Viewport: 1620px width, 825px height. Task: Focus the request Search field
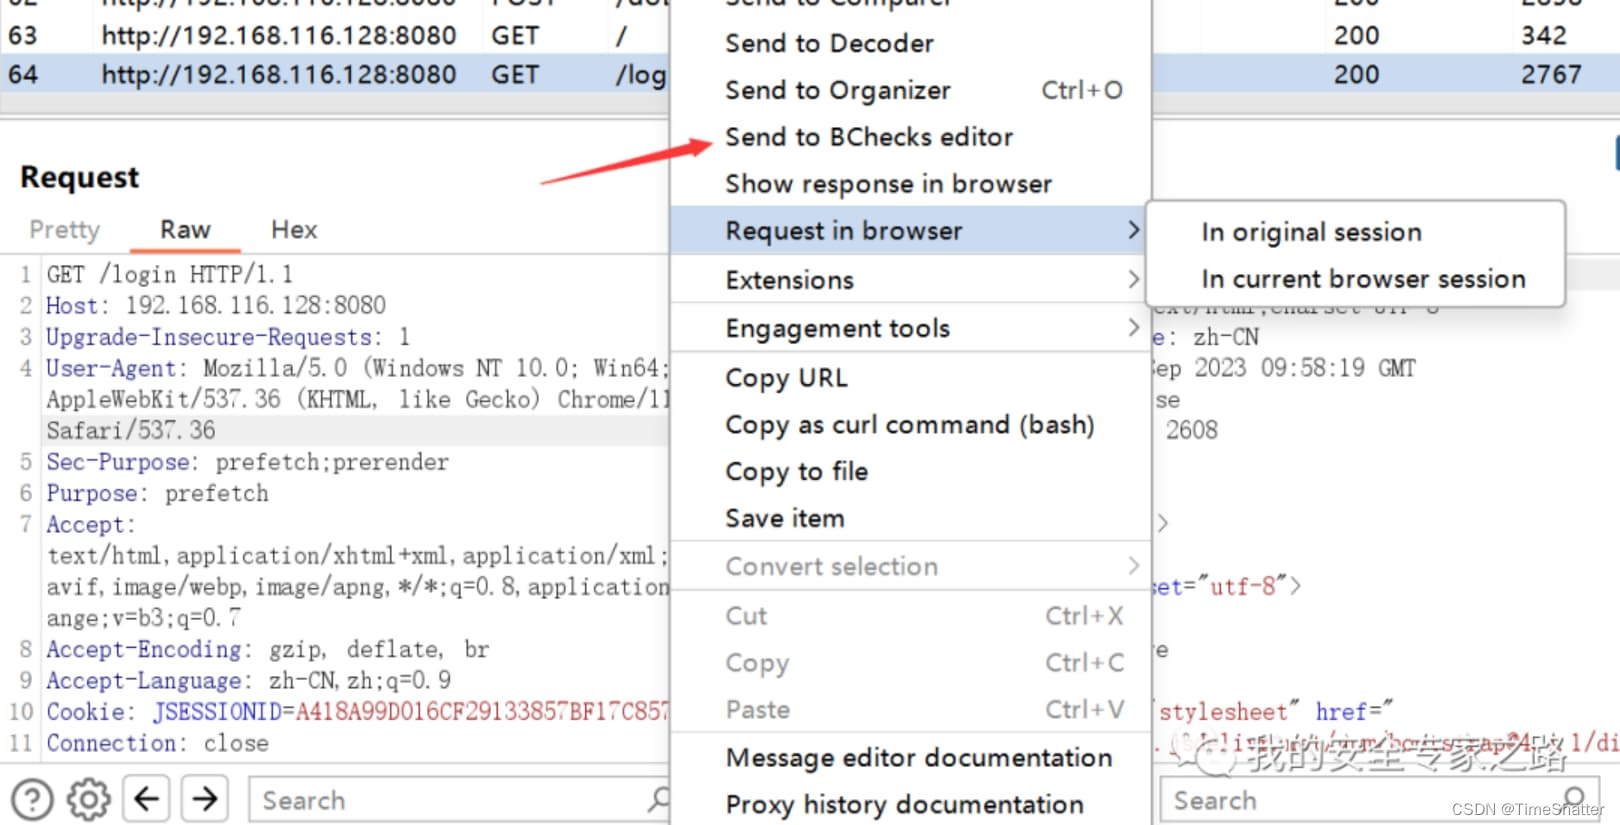pos(460,800)
